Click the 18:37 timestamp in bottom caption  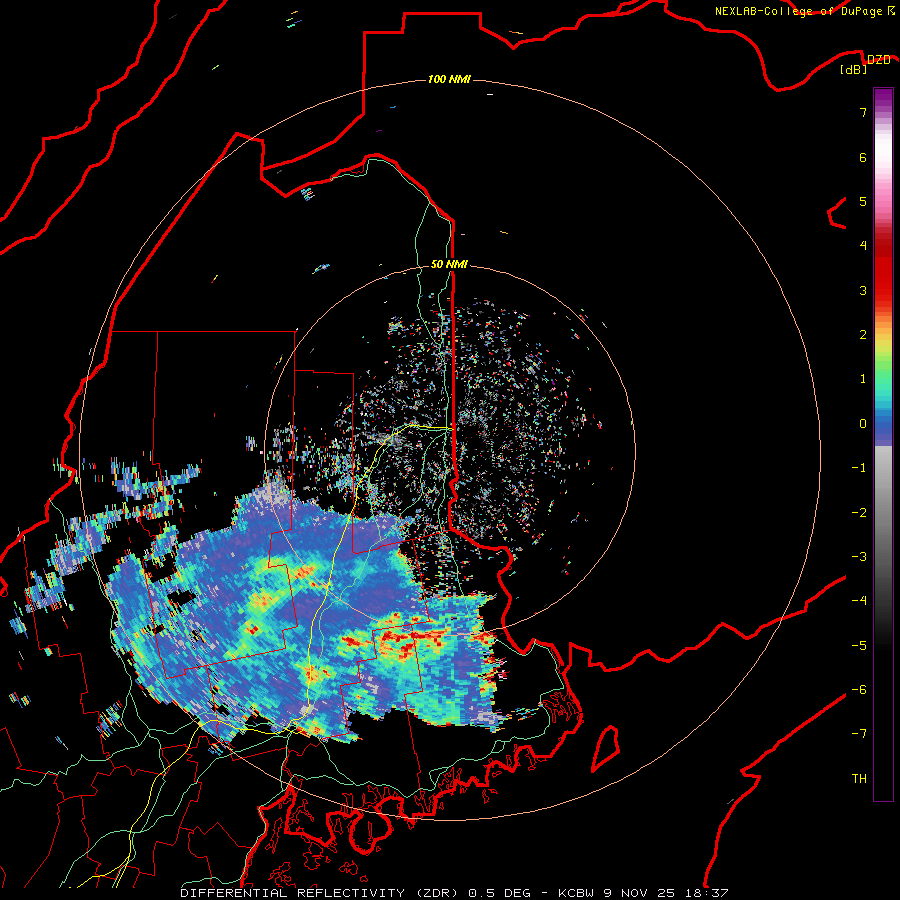click(705, 893)
